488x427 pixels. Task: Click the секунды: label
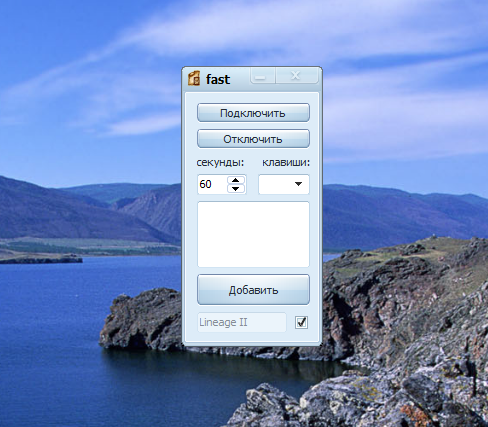coord(220,163)
